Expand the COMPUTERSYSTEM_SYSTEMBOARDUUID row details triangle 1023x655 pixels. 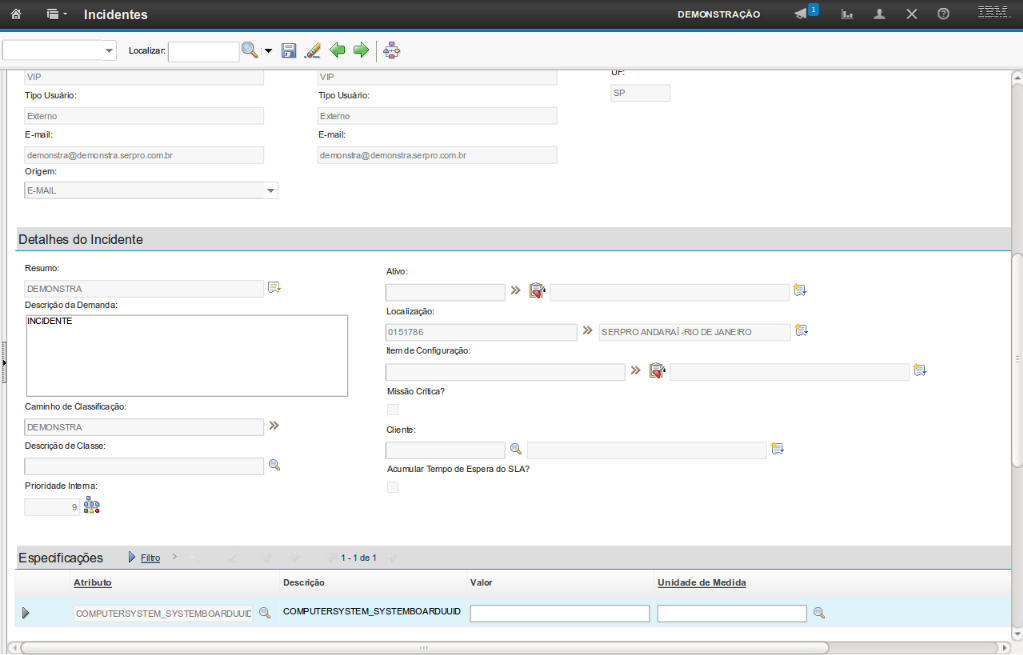pos(25,613)
